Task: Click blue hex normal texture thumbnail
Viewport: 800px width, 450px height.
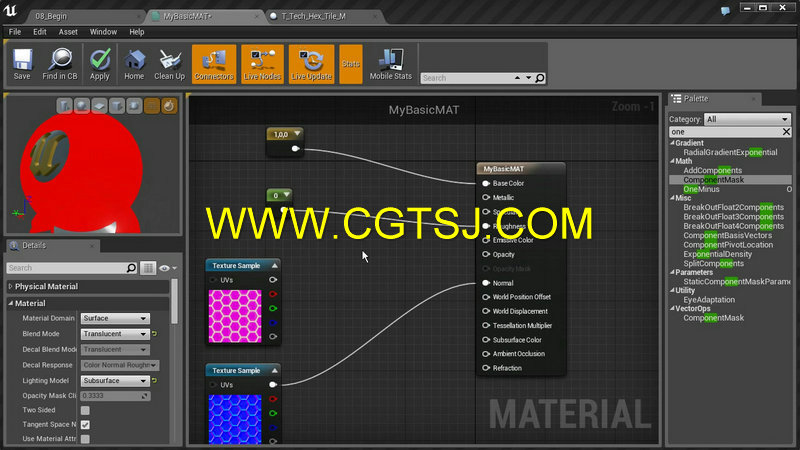Action: pos(235,419)
